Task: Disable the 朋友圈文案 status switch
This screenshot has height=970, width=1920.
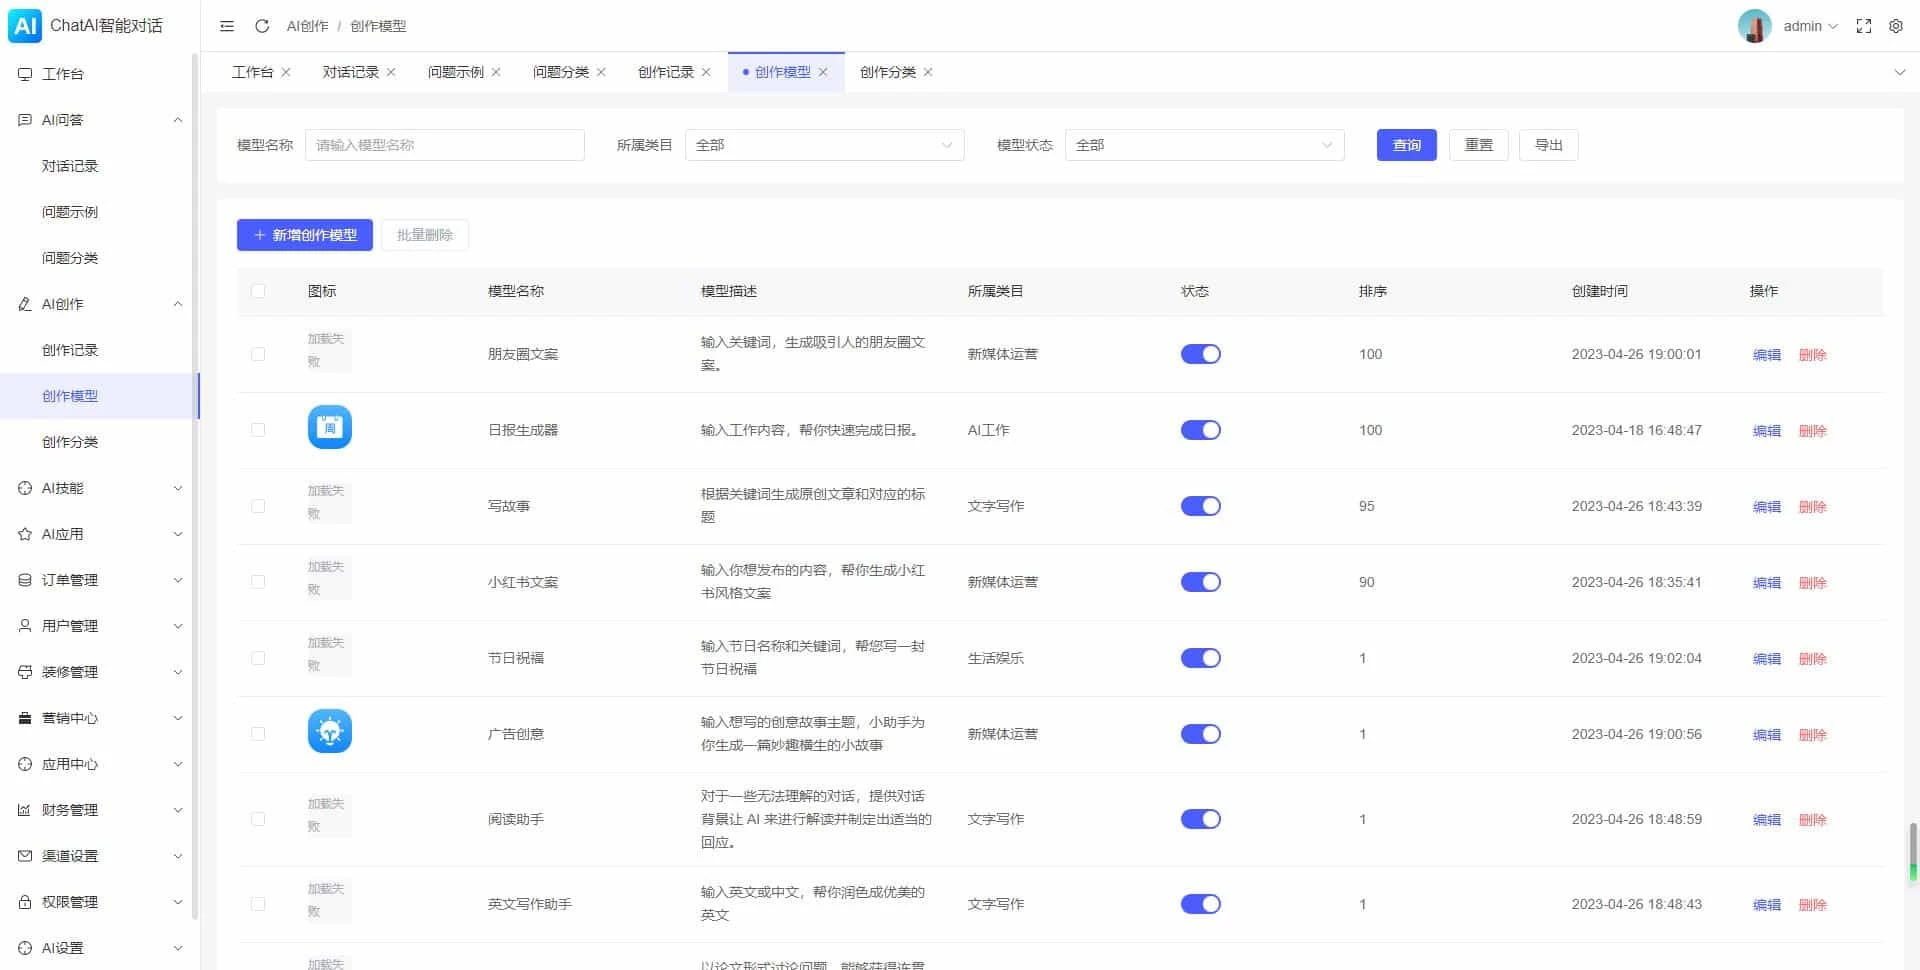Action: click(1200, 354)
